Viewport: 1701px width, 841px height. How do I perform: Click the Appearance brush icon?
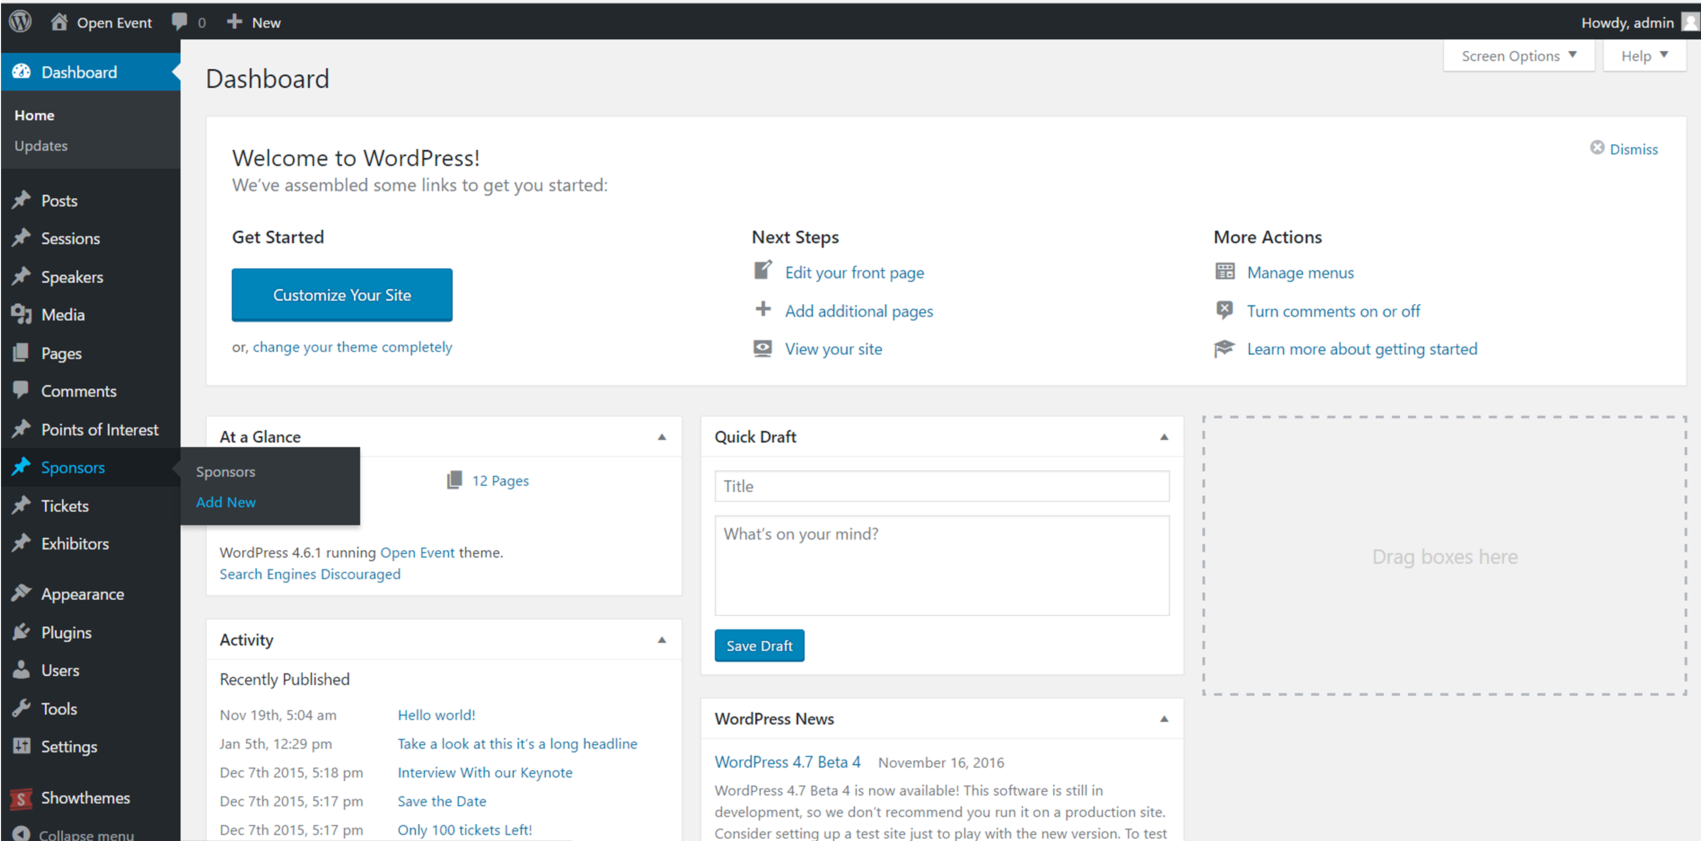21,593
